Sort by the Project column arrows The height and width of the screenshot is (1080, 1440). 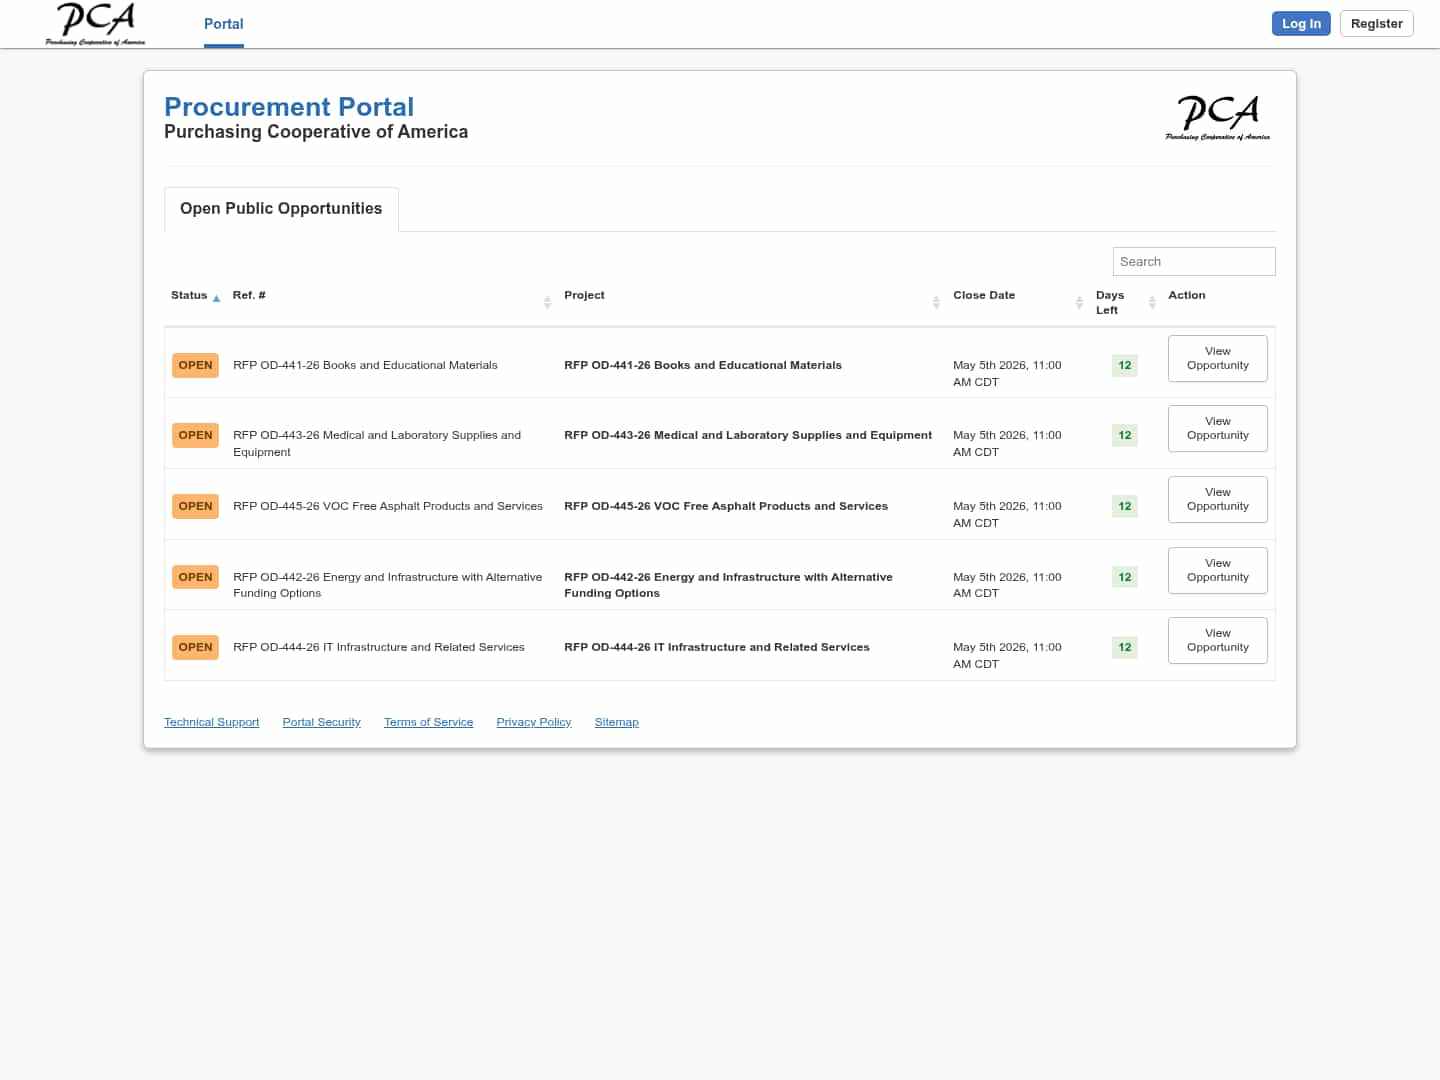point(936,302)
